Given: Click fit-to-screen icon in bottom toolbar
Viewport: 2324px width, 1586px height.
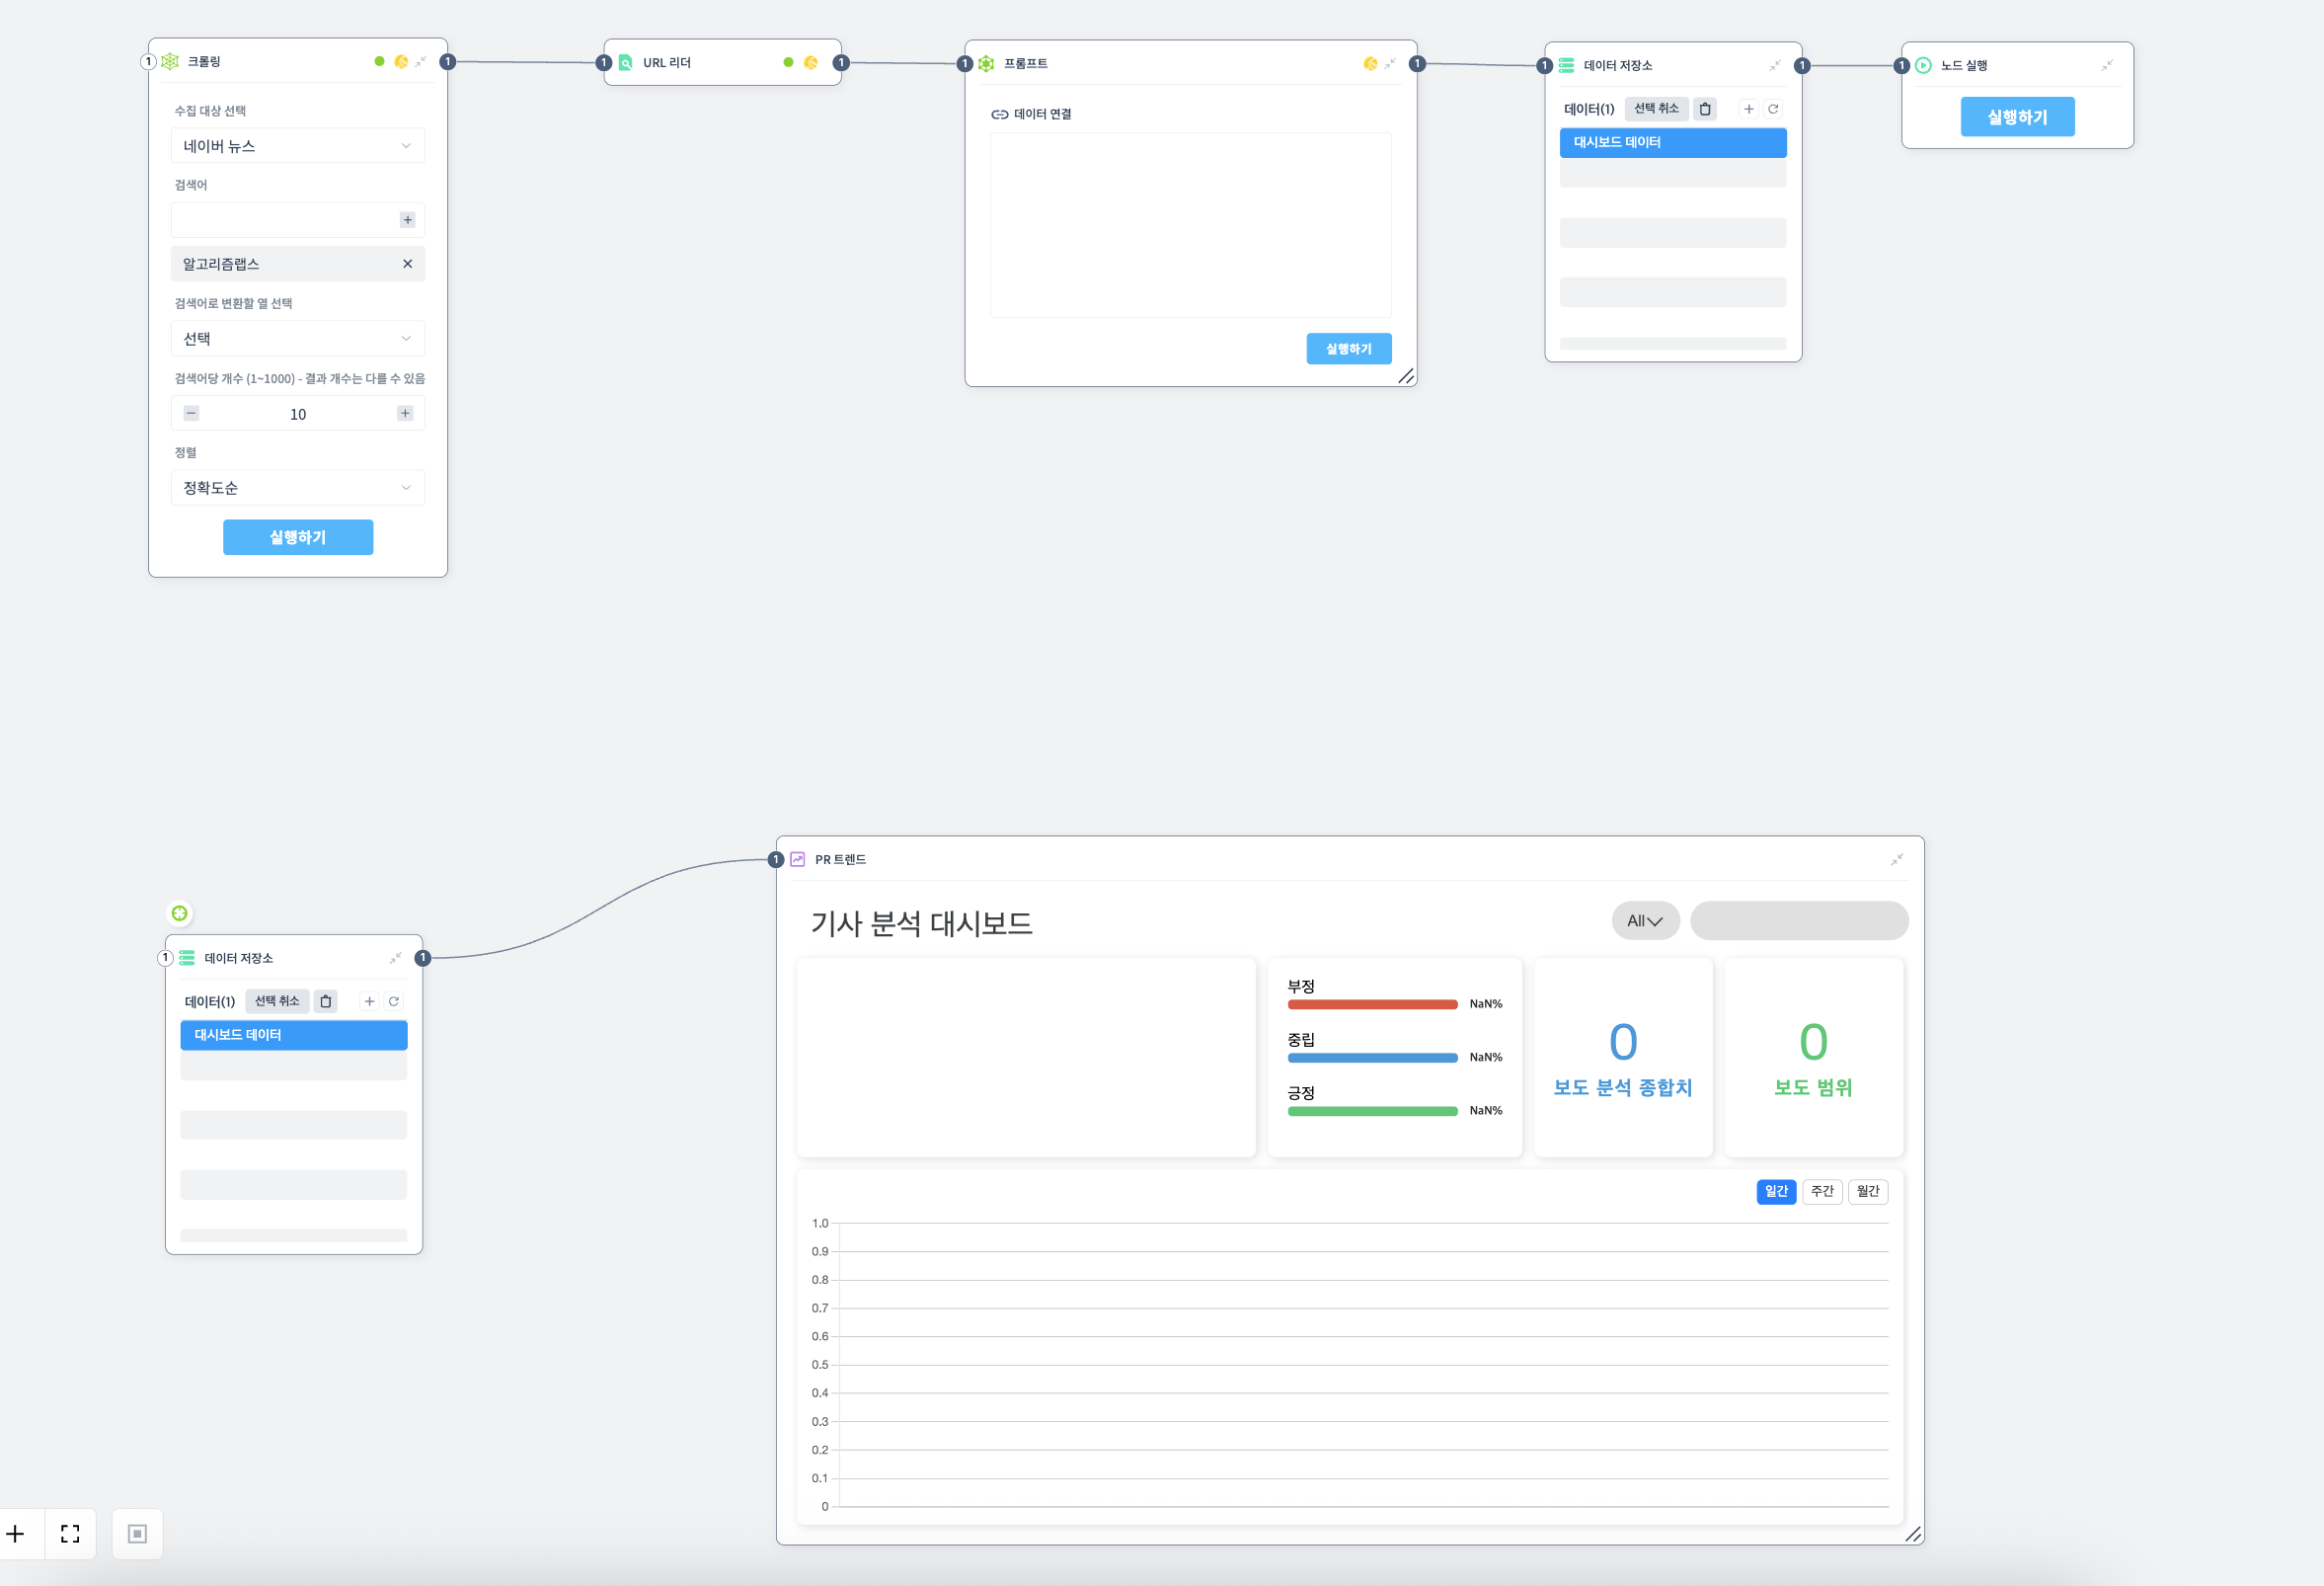Looking at the screenshot, I should [70, 1534].
